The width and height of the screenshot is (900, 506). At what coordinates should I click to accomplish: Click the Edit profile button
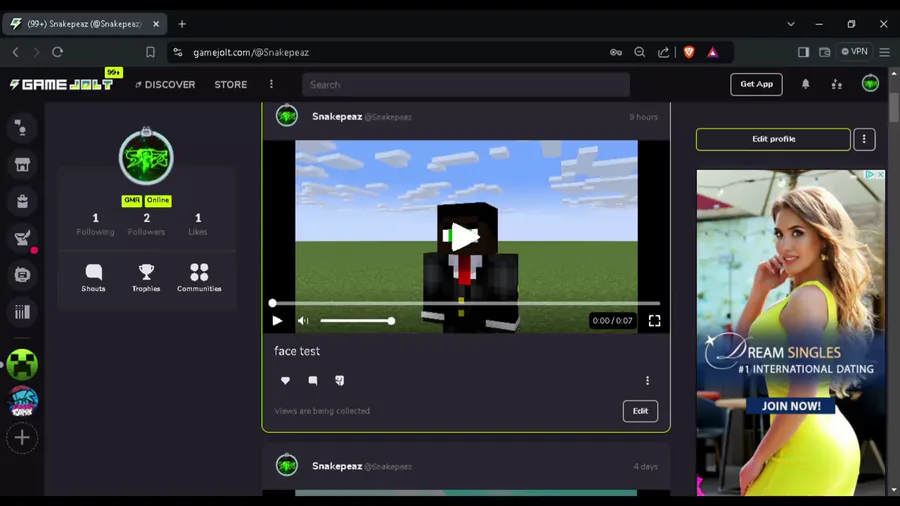pyautogui.click(x=773, y=139)
